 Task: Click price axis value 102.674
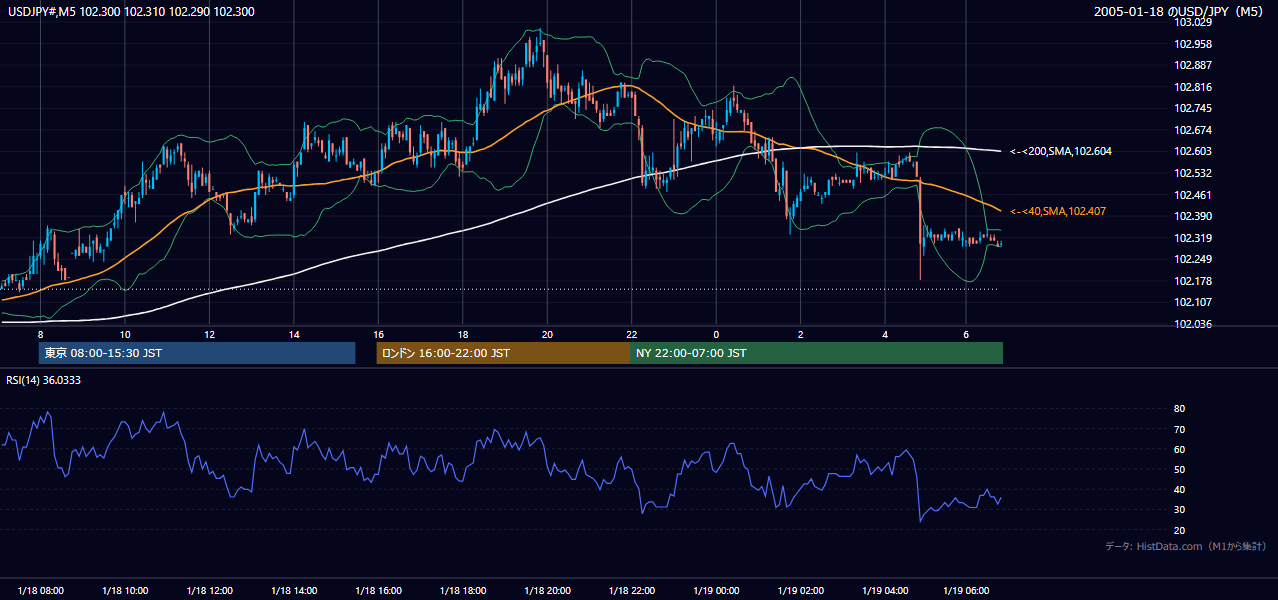pos(1193,130)
